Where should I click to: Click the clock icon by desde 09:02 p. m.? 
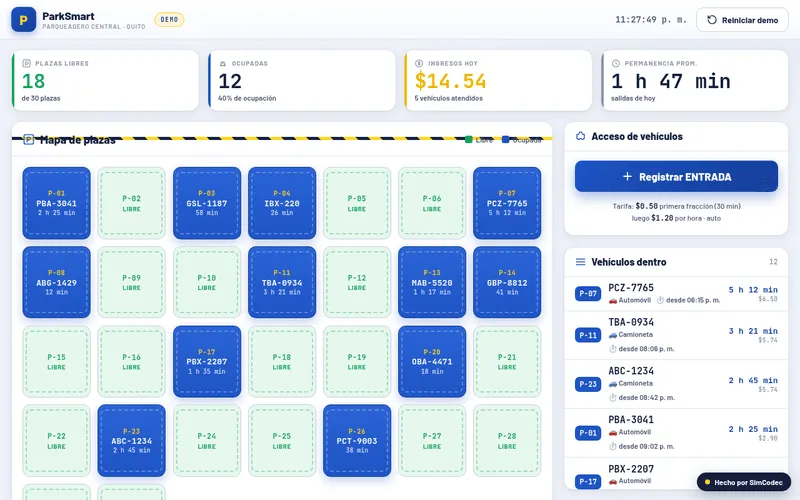pyautogui.click(x=612, y=446)
